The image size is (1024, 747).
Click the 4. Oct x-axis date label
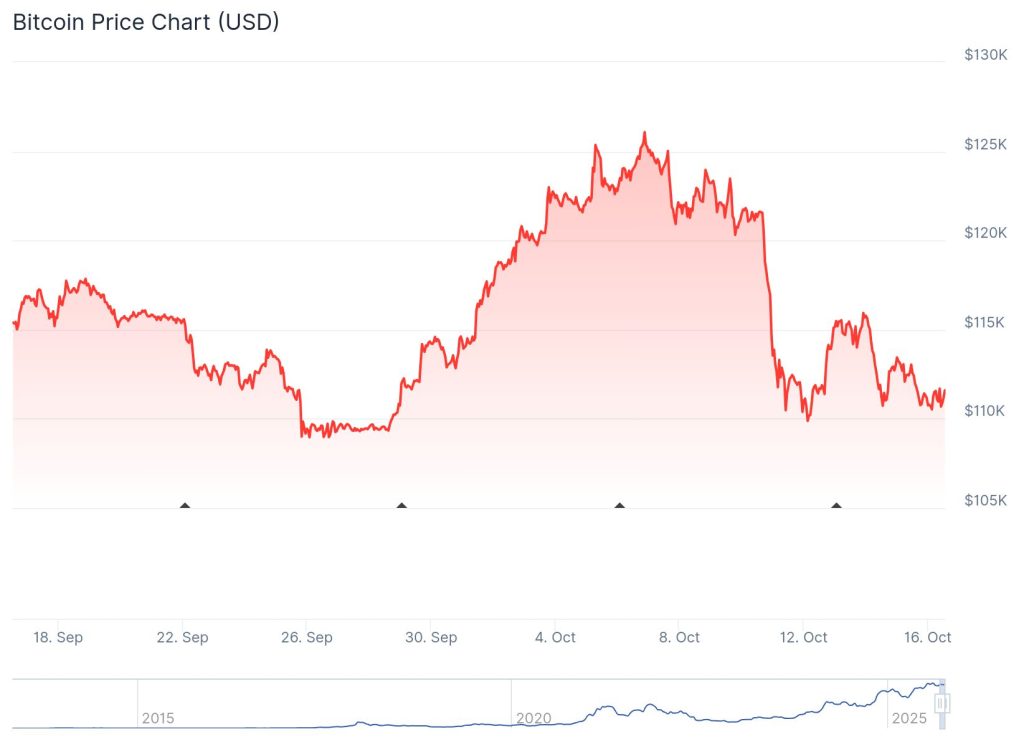pyautogui.click(x=555, y=637)
